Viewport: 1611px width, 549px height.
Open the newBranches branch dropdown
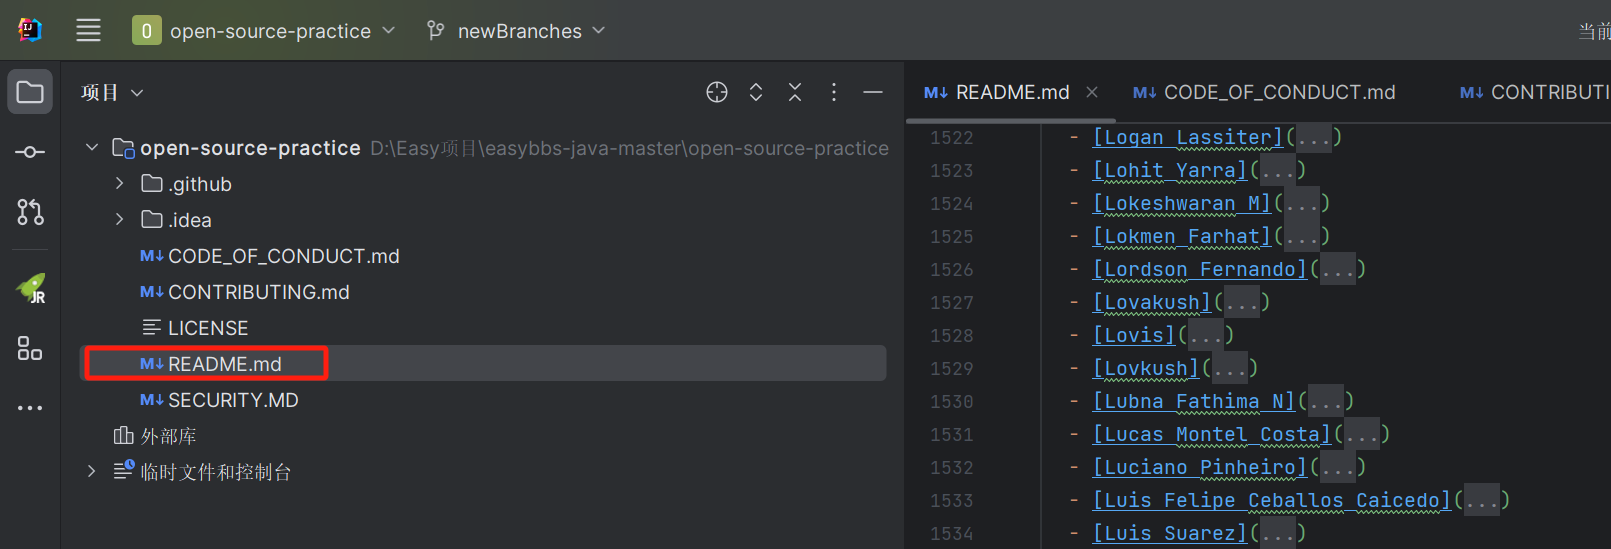pyautogui.click(x=516, y=31)
